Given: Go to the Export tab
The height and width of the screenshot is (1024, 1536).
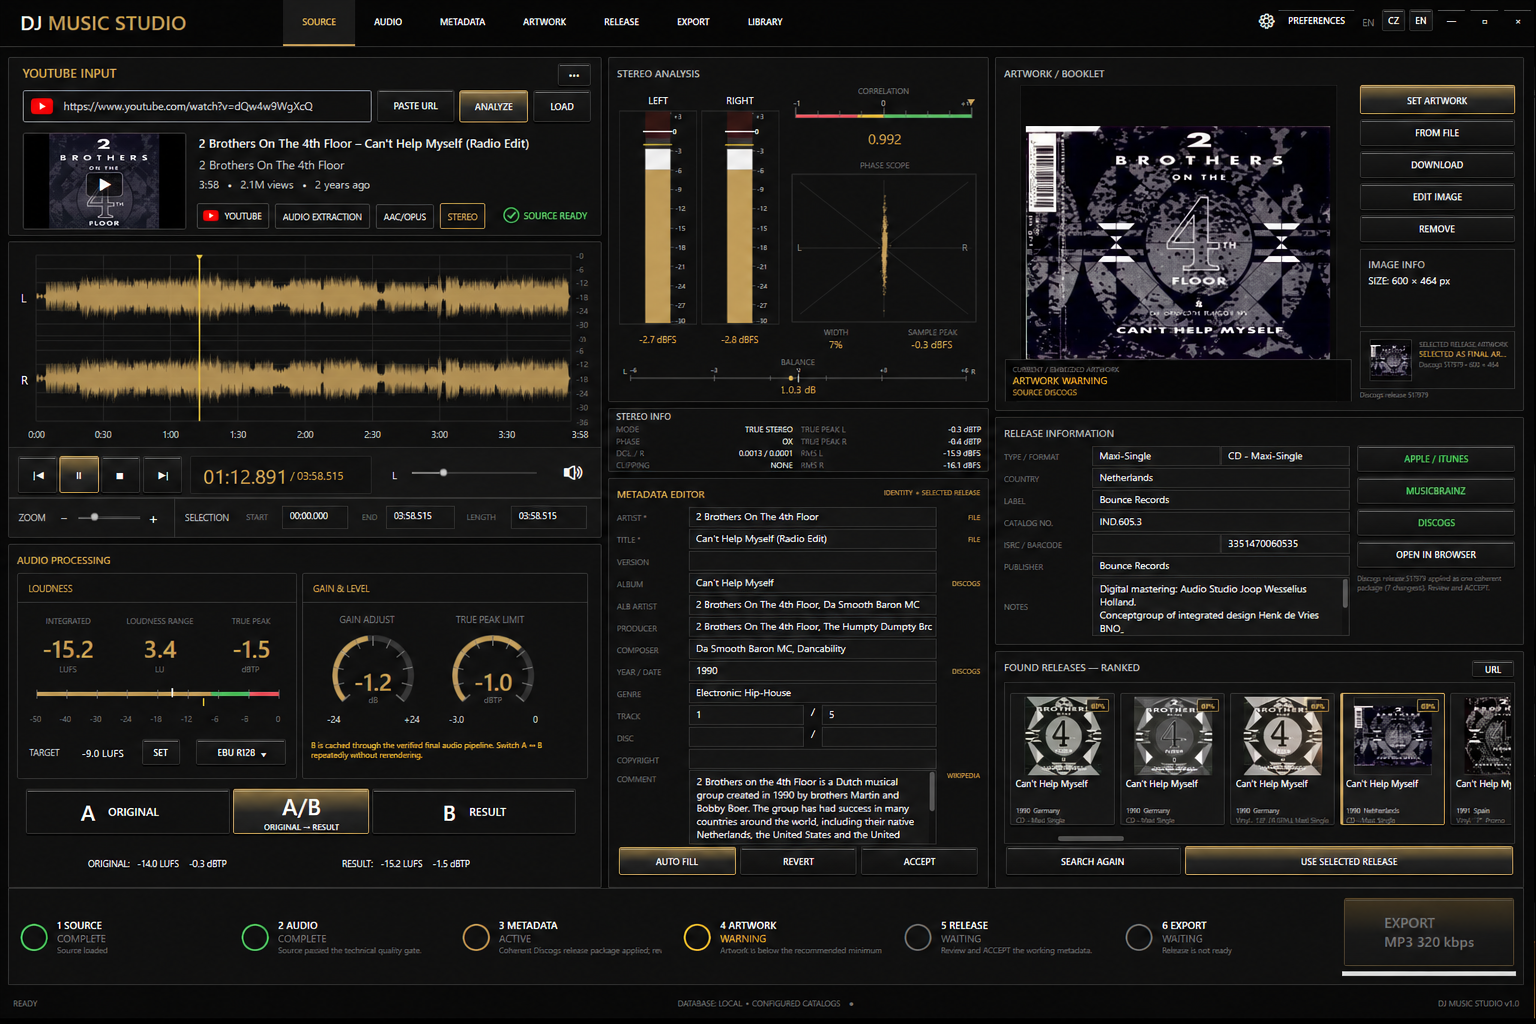Looking at the screenshot, I should tap(693, 22).
